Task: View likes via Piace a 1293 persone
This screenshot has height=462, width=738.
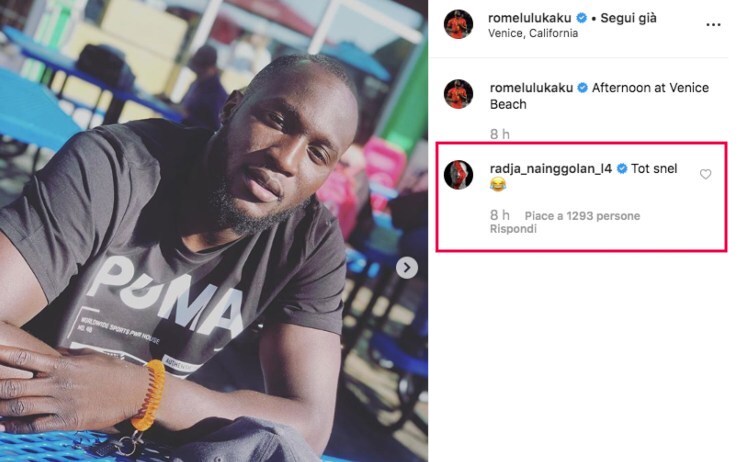Action: [582, 216]
